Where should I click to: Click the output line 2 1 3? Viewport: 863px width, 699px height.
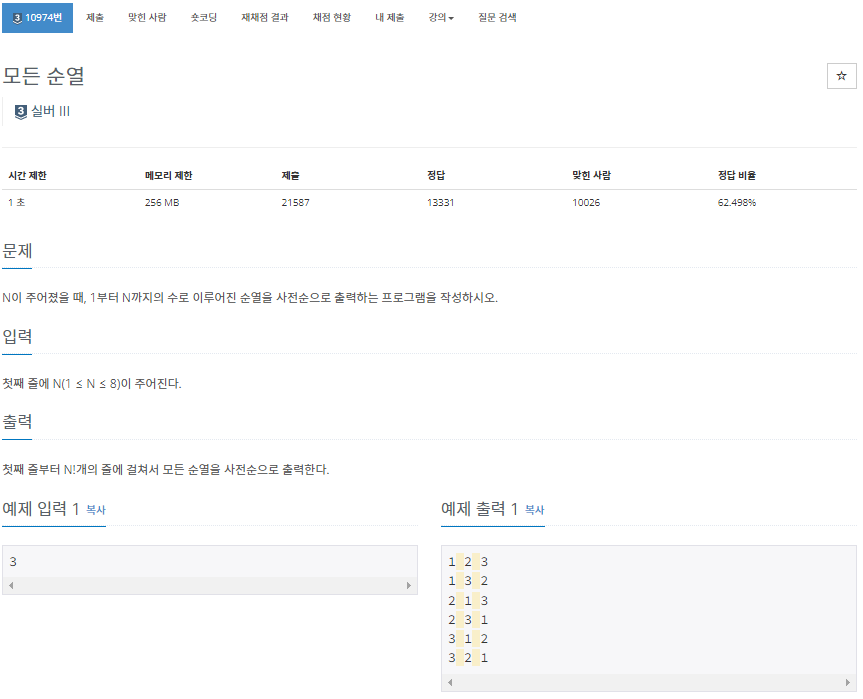[x=468, y=600]
